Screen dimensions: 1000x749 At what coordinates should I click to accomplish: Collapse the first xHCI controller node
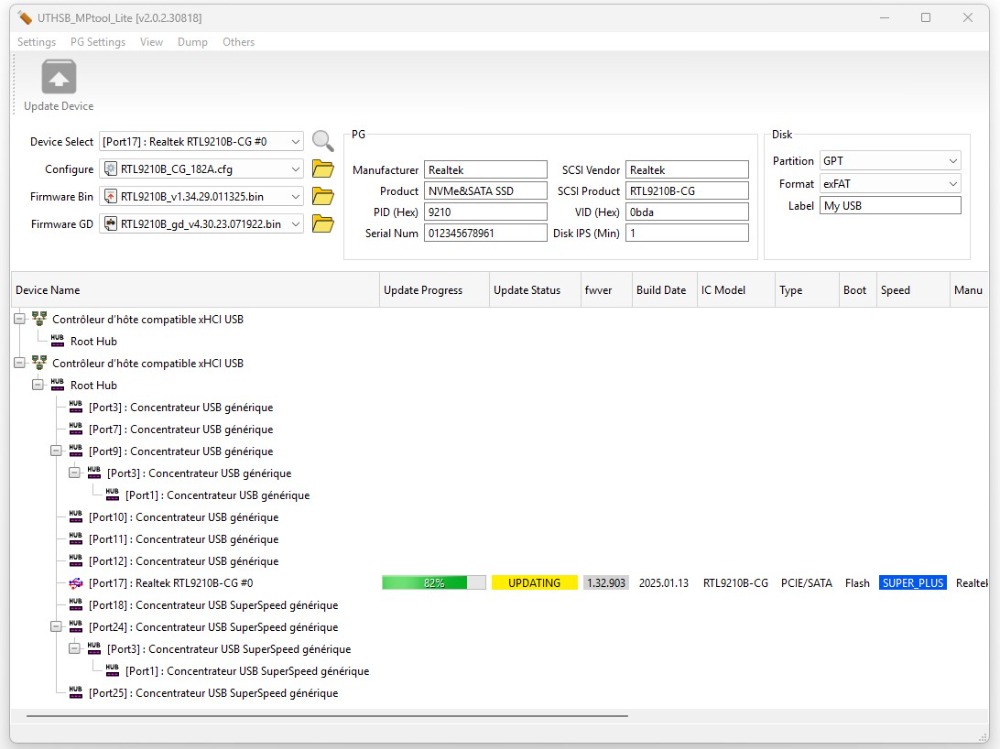coord(20,319)
